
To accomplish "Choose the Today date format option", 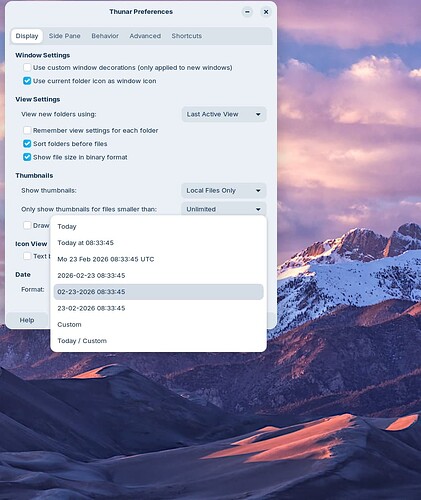I will pyautogui.click(x=158, y=227).
